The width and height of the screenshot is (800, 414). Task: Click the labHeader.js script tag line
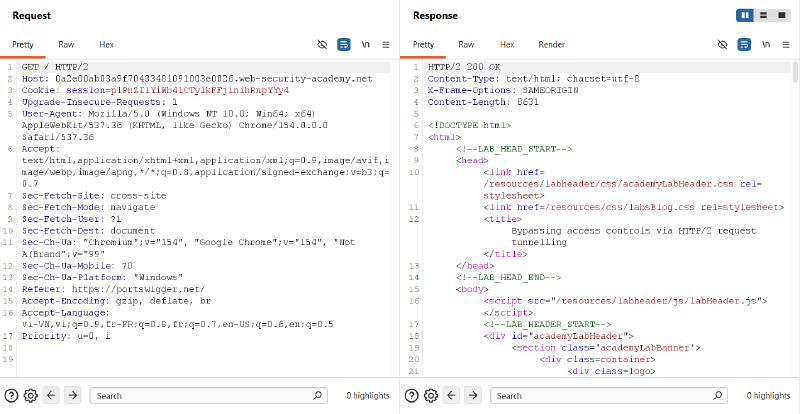(x=625, y=301)
